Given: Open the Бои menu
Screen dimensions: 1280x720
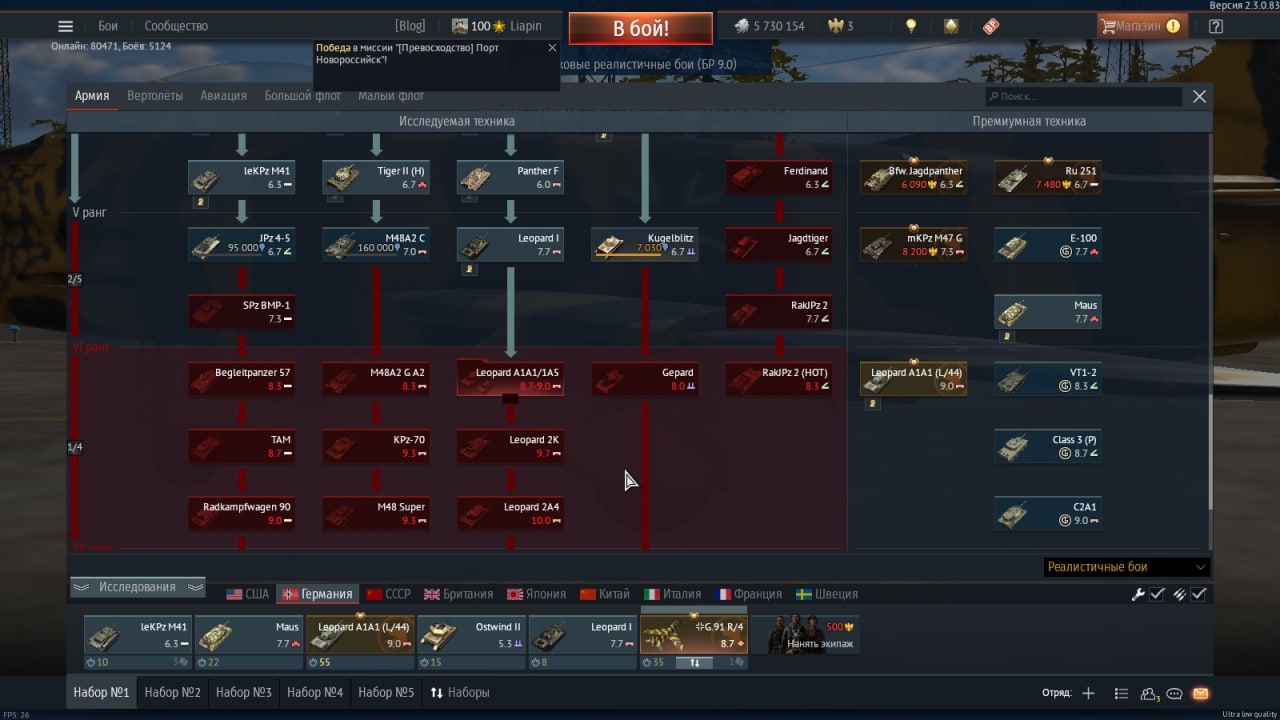Looking at the screenshot, I should 108,26.
